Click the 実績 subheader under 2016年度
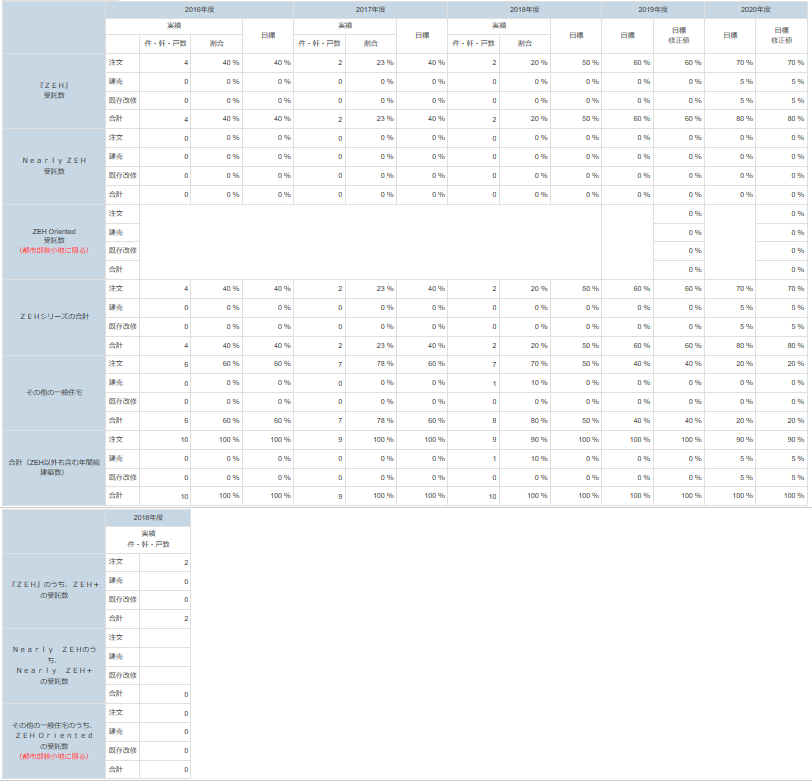The image size is (812, 781). point(174,26)
